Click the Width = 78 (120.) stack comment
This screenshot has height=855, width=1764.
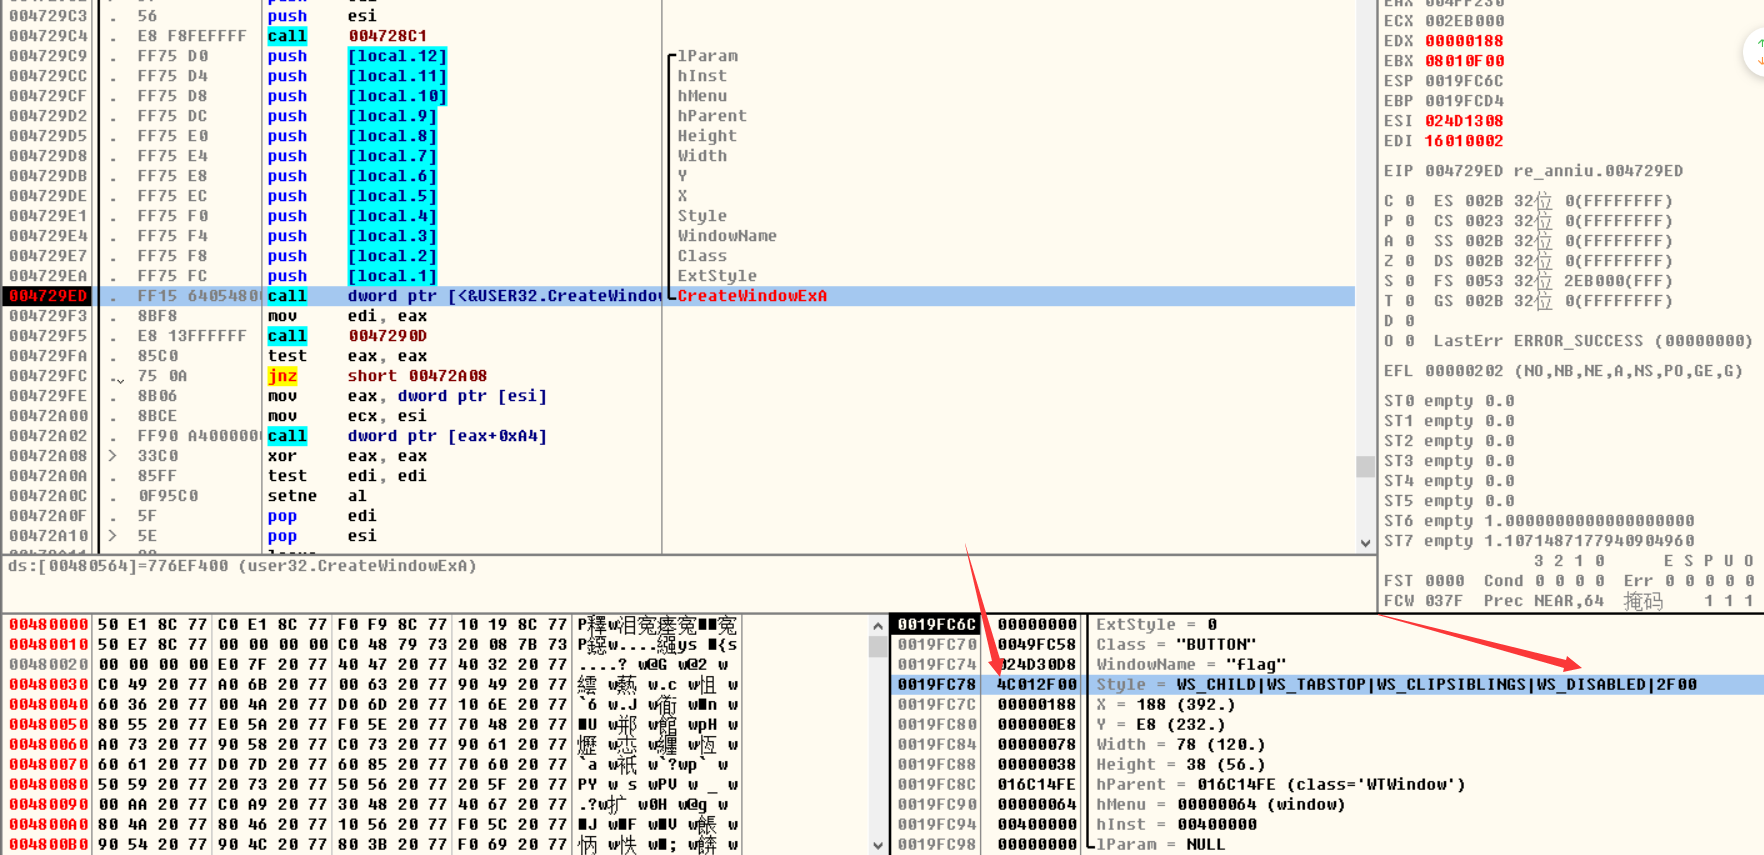pyautogui.click(x=1181, y=745)
